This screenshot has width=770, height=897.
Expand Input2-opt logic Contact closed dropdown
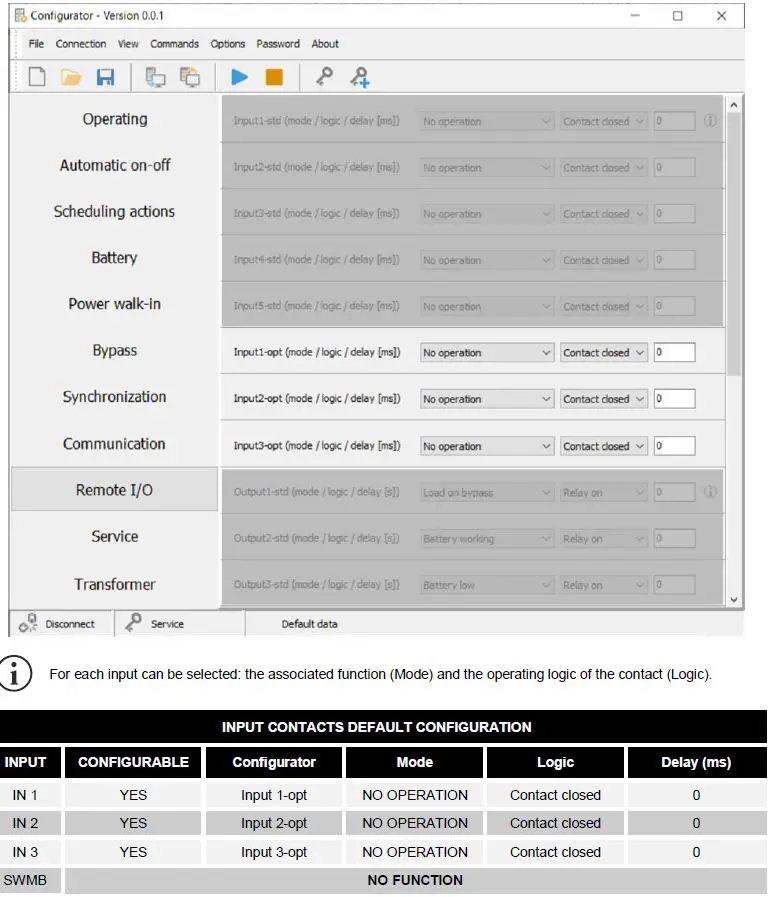click(x=604, y=399)
